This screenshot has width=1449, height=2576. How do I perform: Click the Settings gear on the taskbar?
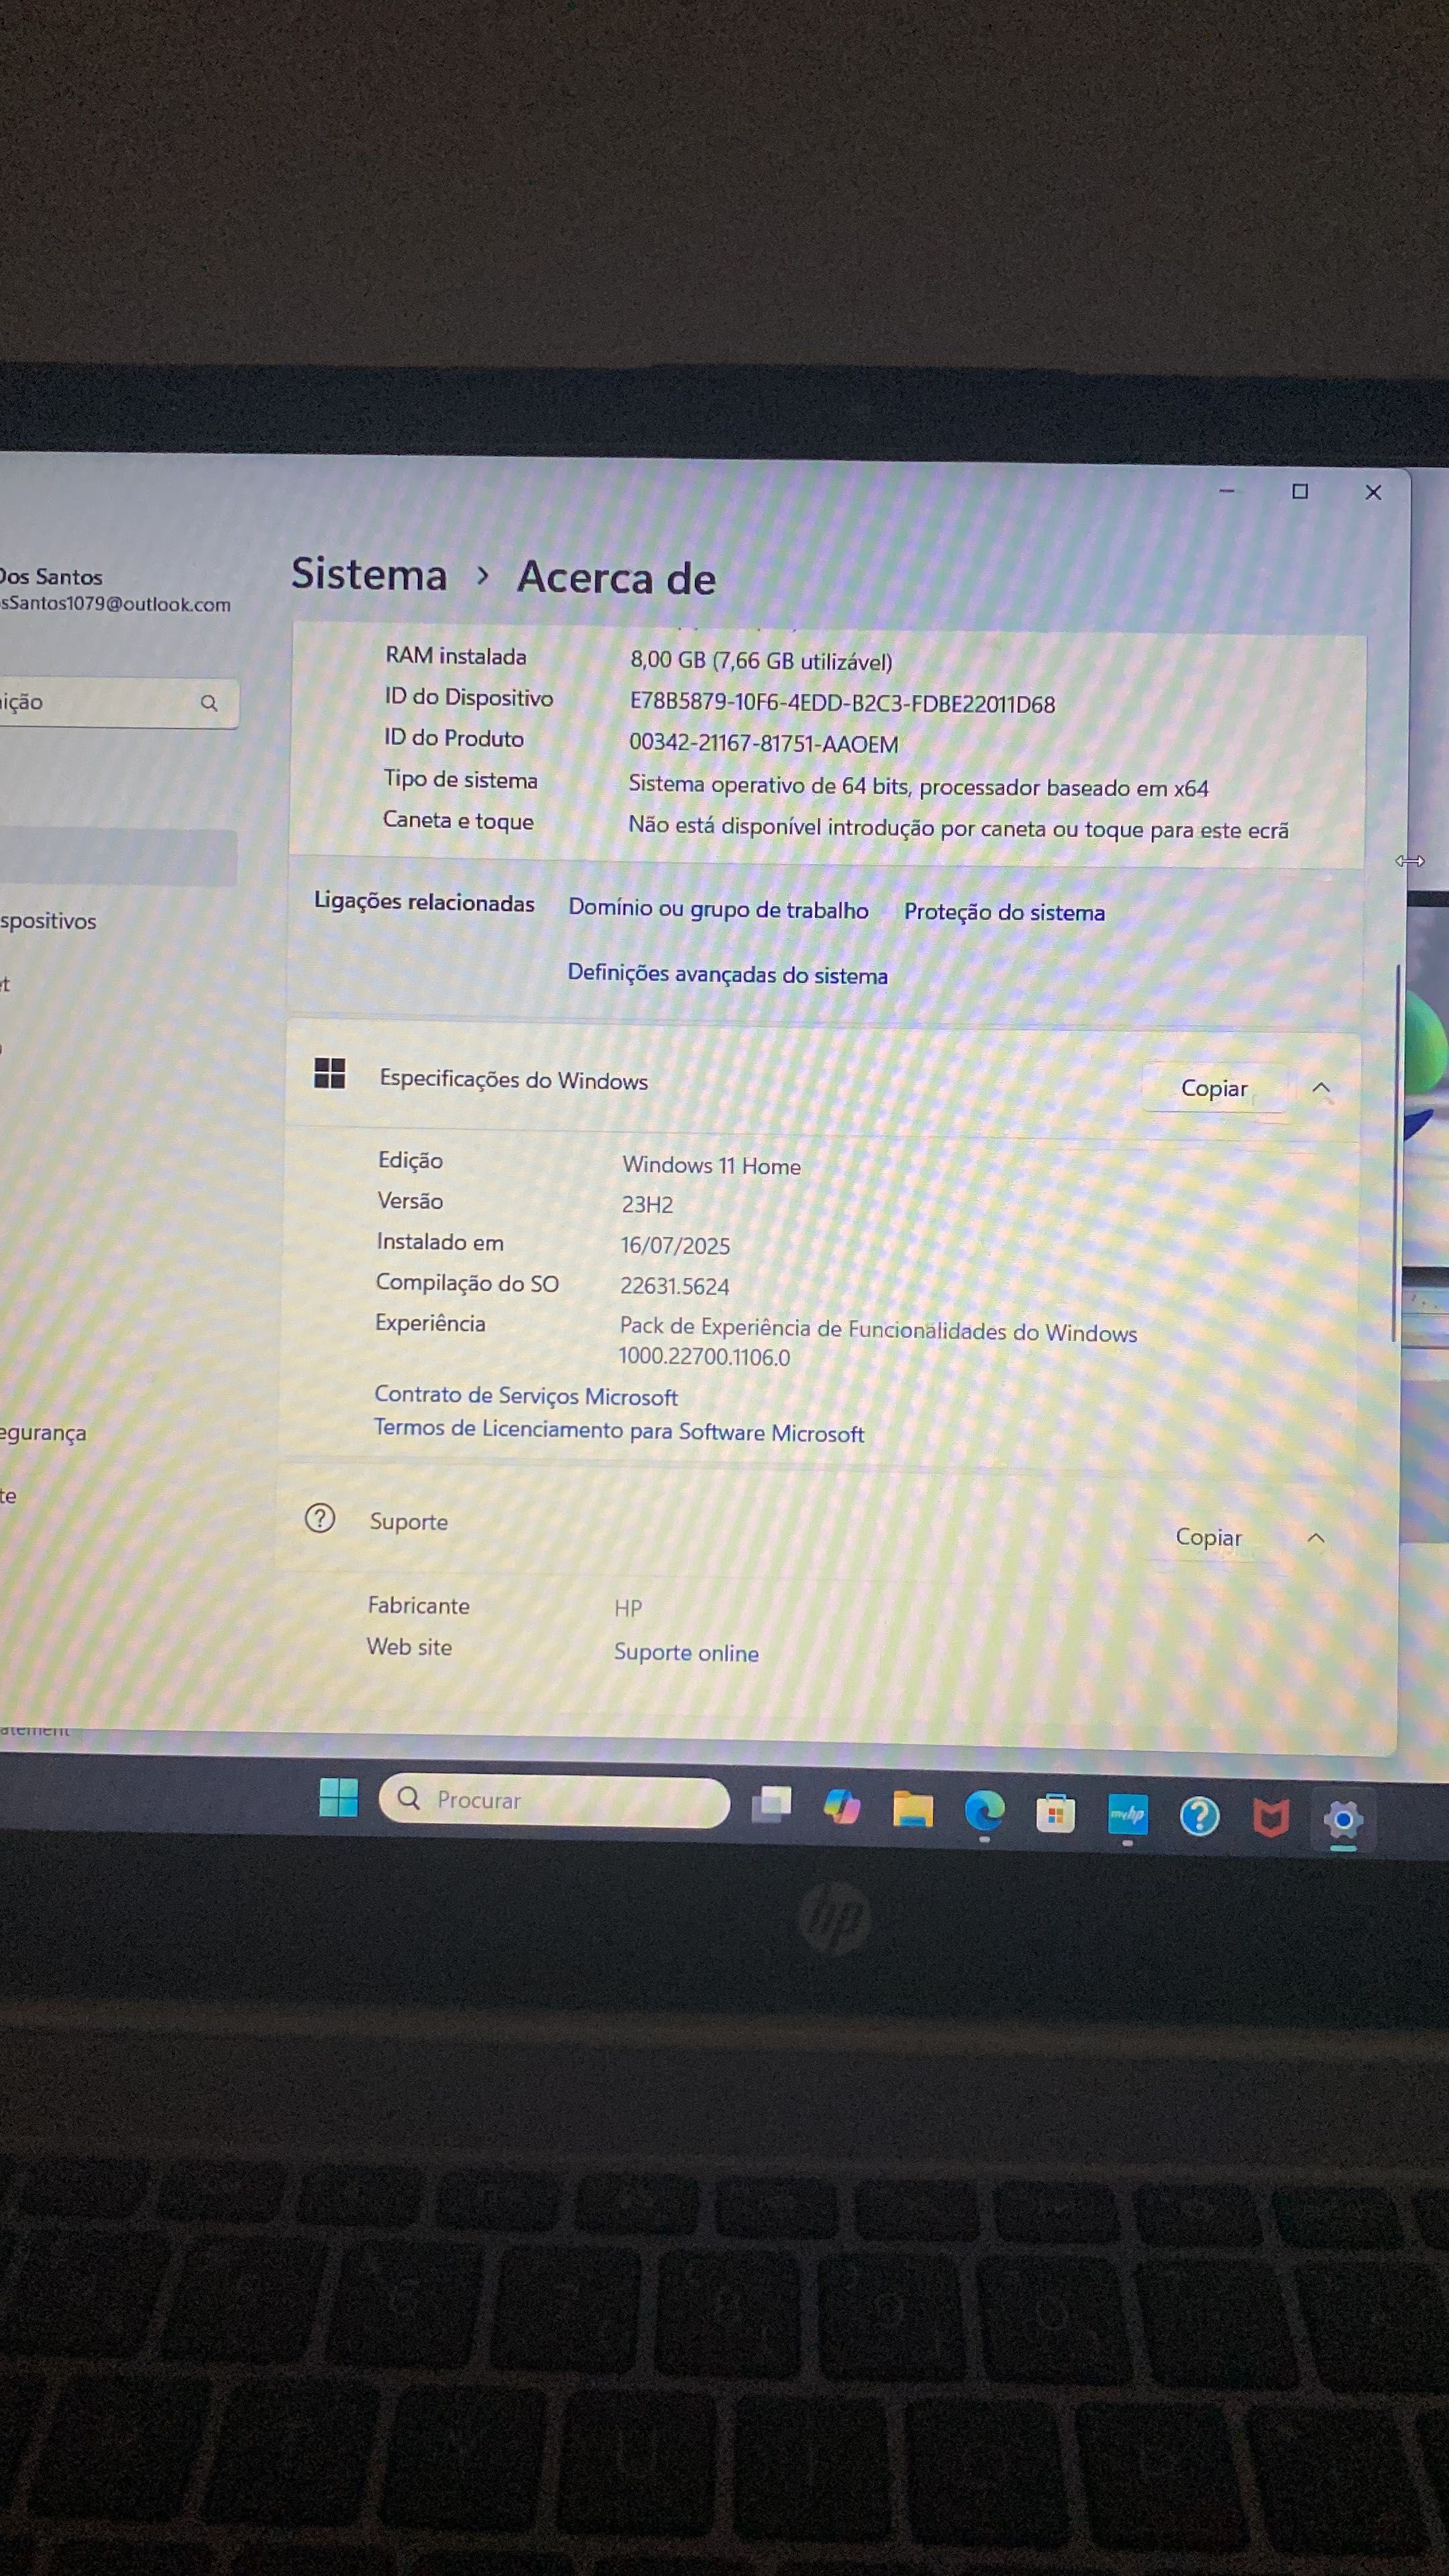pos(1342,1820)
